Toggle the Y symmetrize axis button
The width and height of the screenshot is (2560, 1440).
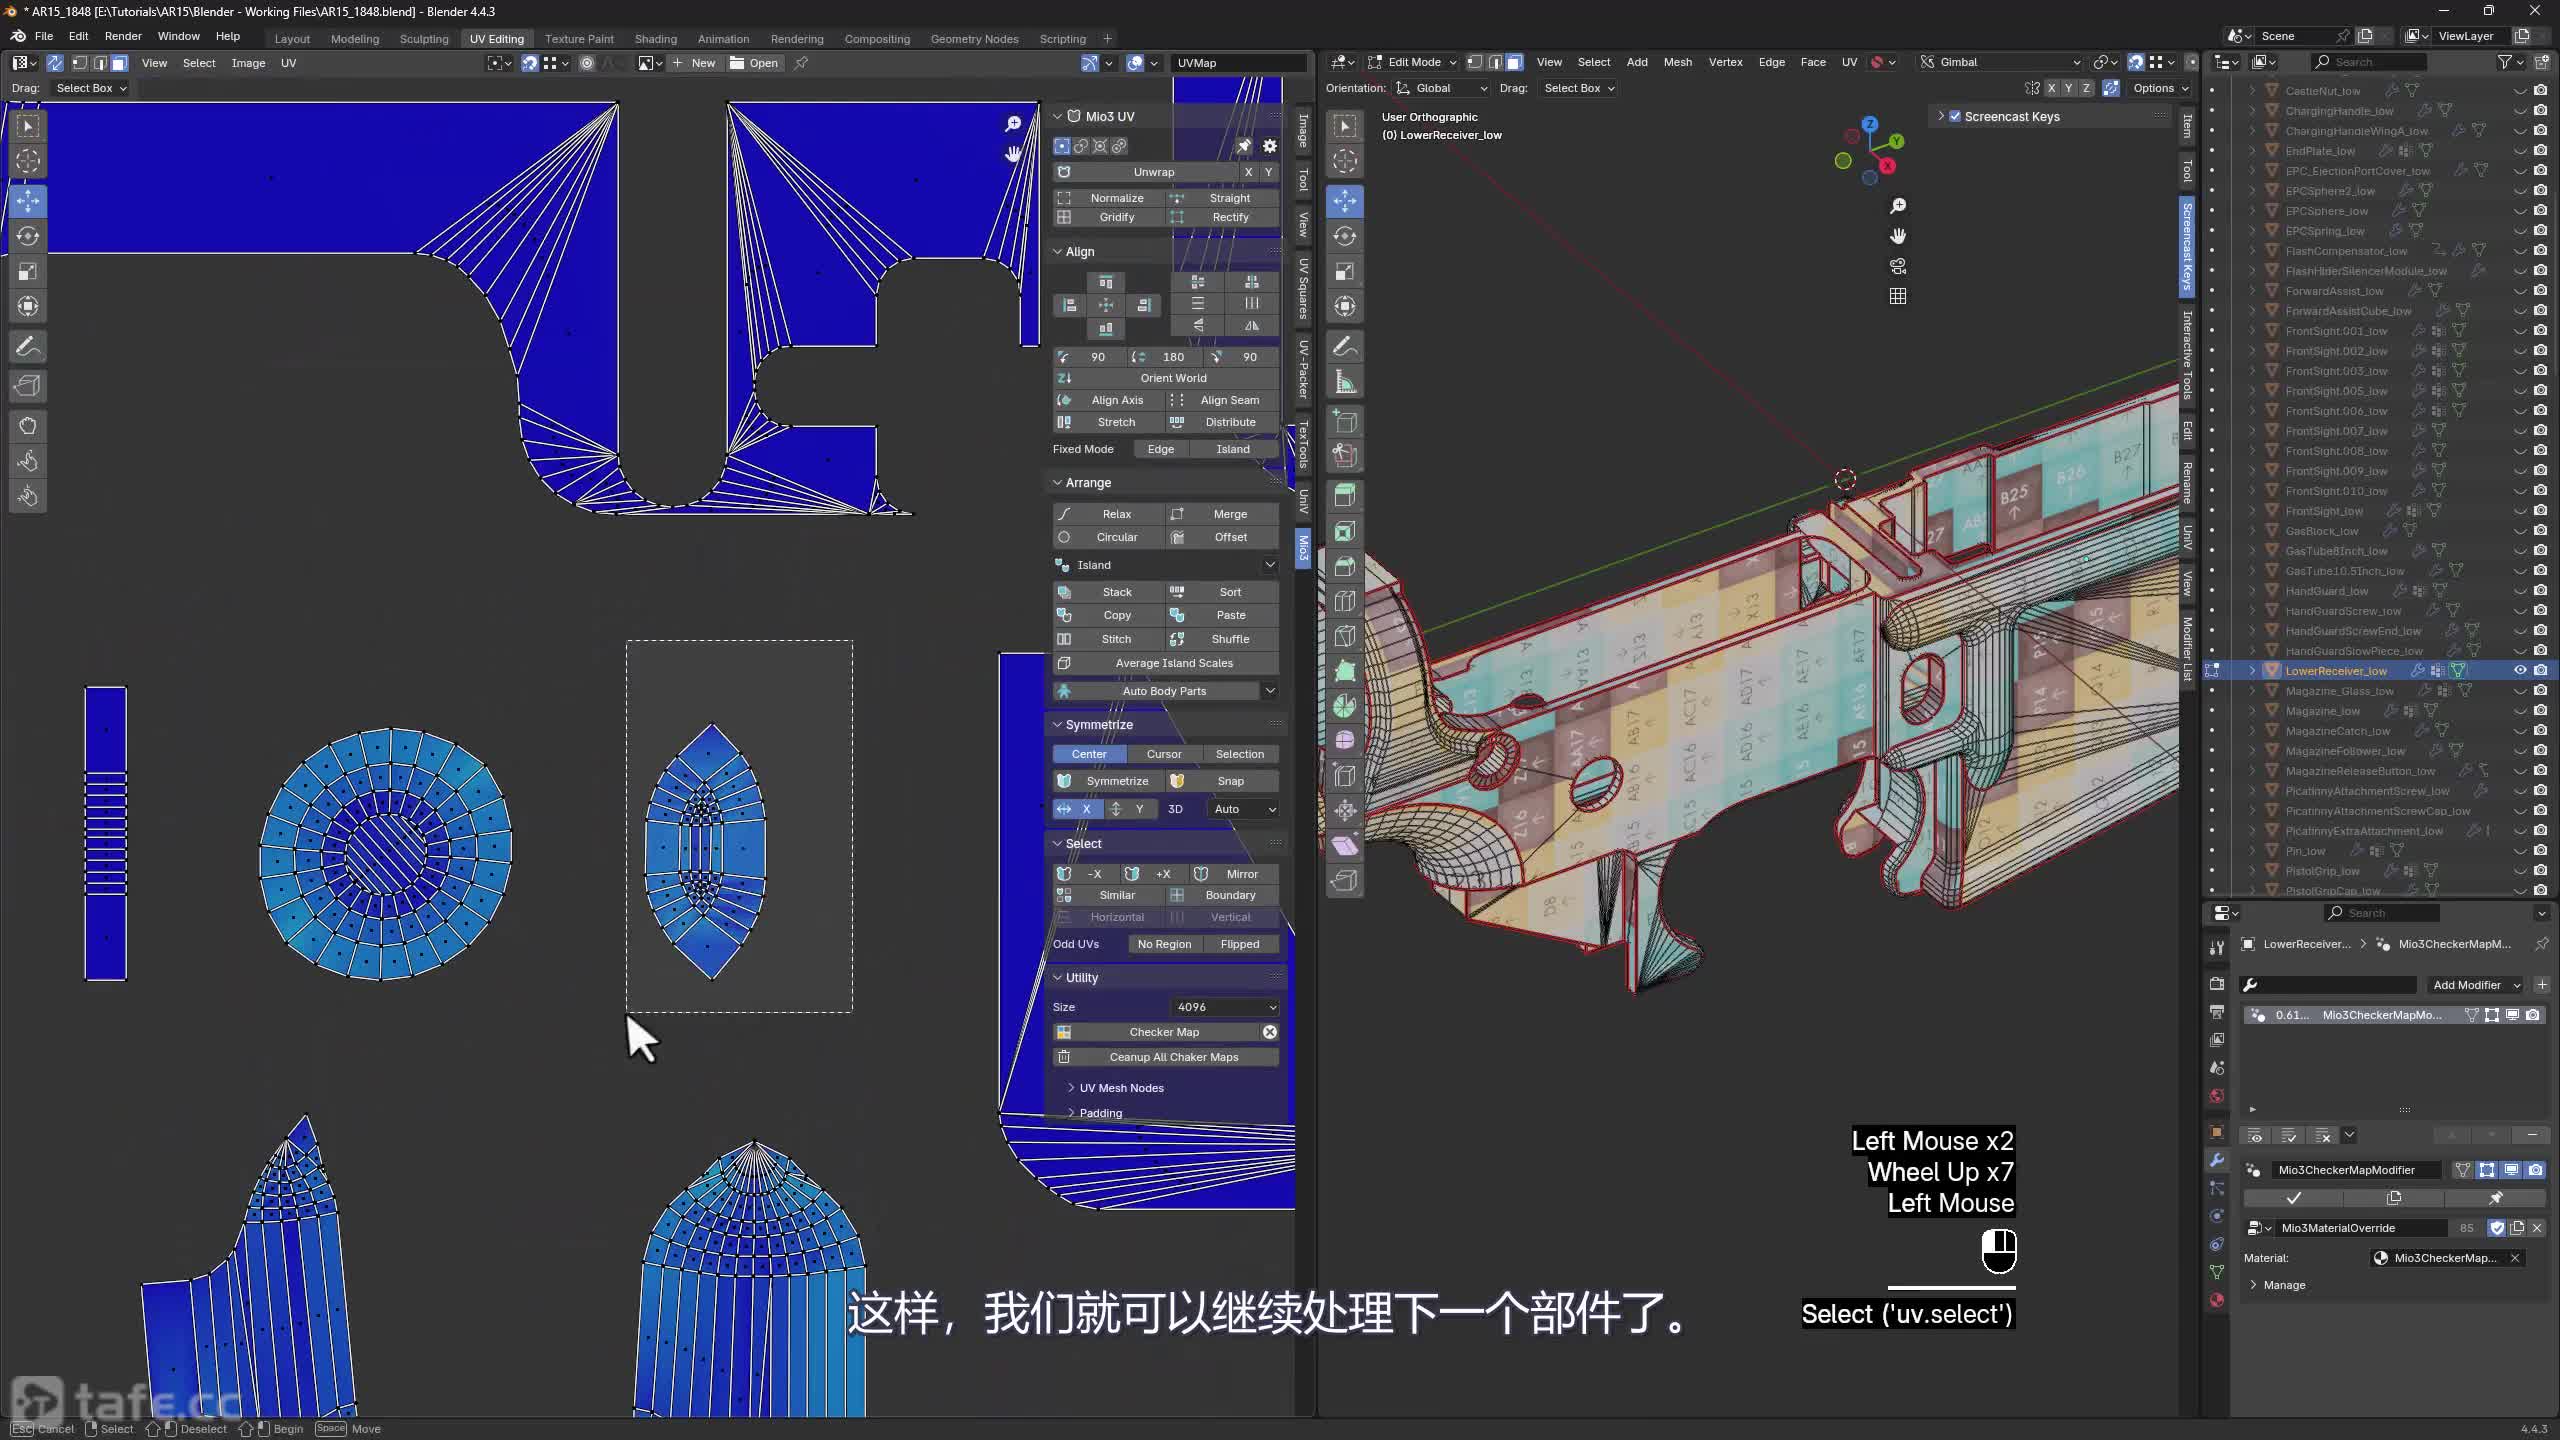(1129, 809)
